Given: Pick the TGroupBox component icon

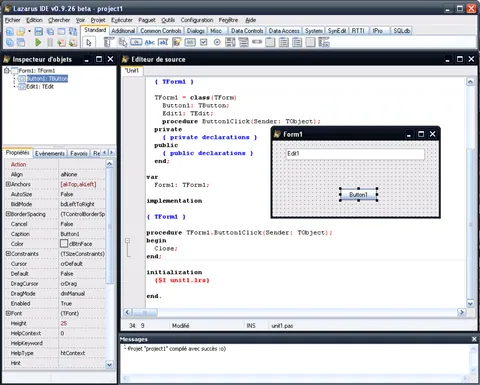Looking at the screenshot, I should click(270, 42).
